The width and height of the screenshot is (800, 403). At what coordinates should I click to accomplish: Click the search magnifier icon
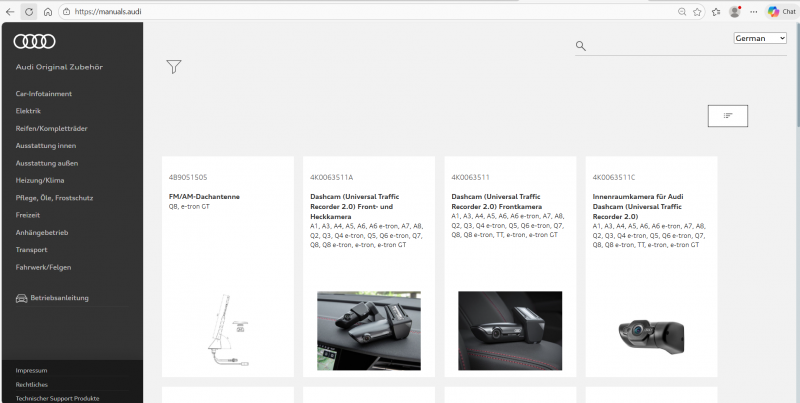pyautogui.click(x=581, y=46)
